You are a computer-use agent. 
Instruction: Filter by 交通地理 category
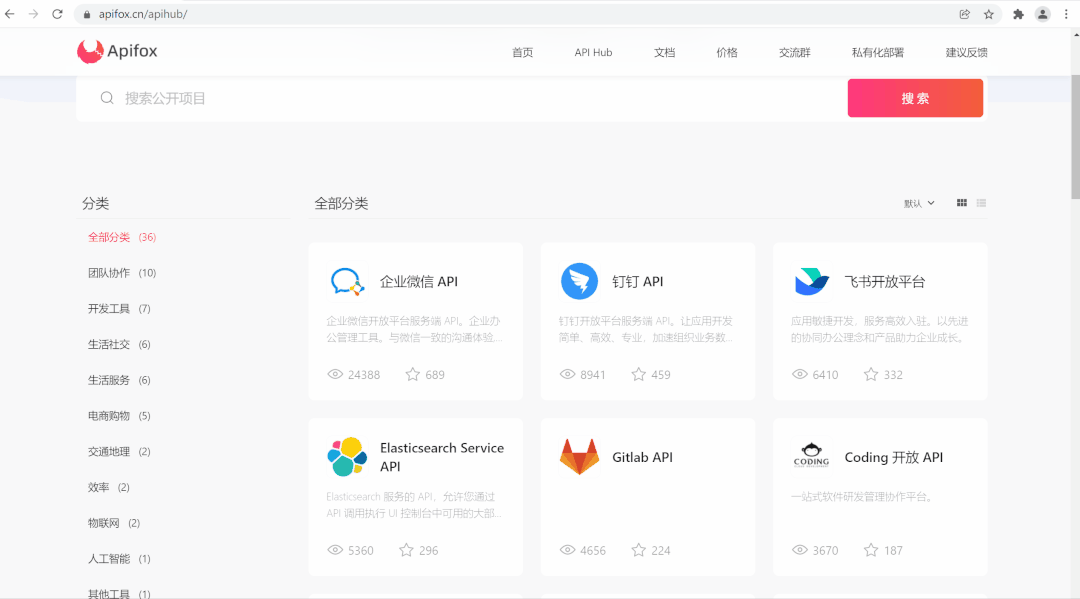point(119,452)
